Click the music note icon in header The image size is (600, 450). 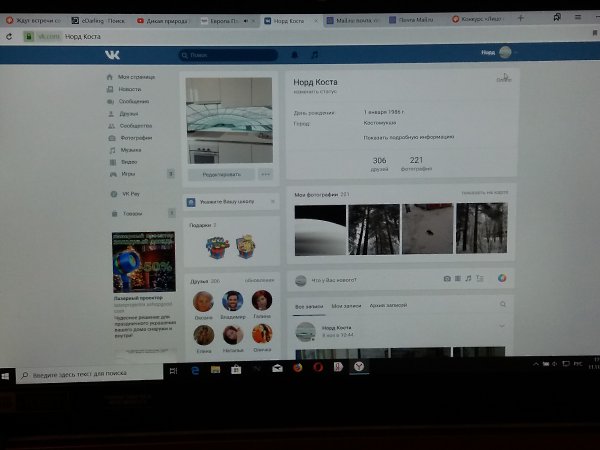[x=314, y=55]
